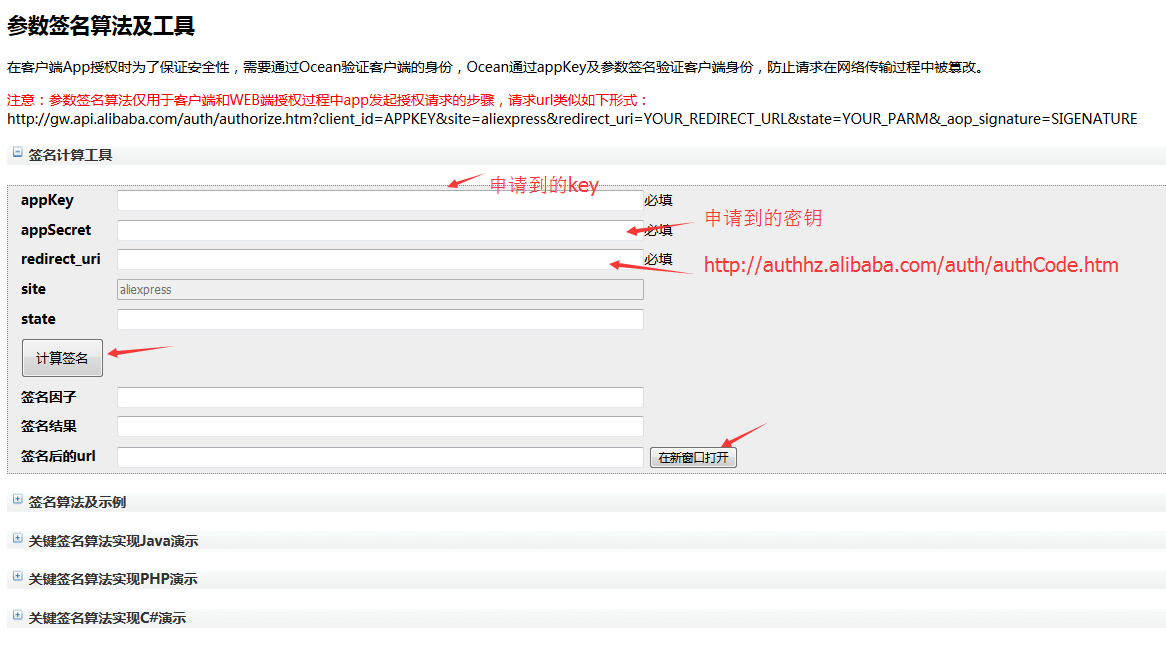This screenshot has height=664, width=1166.
Task: Click the state field label
Action: [38, 319]
